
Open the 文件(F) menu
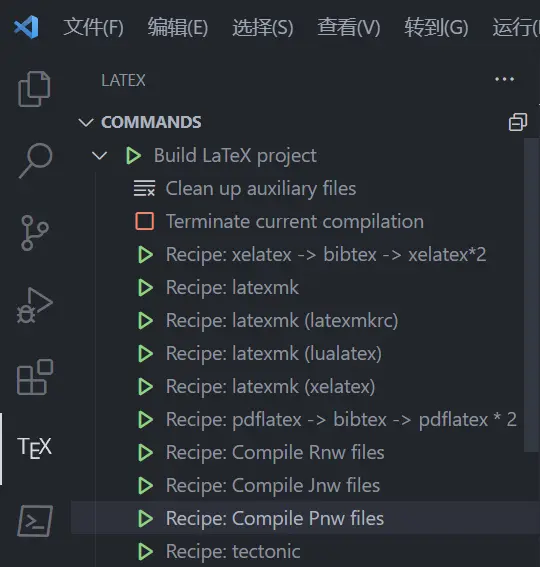click(94, 27)
